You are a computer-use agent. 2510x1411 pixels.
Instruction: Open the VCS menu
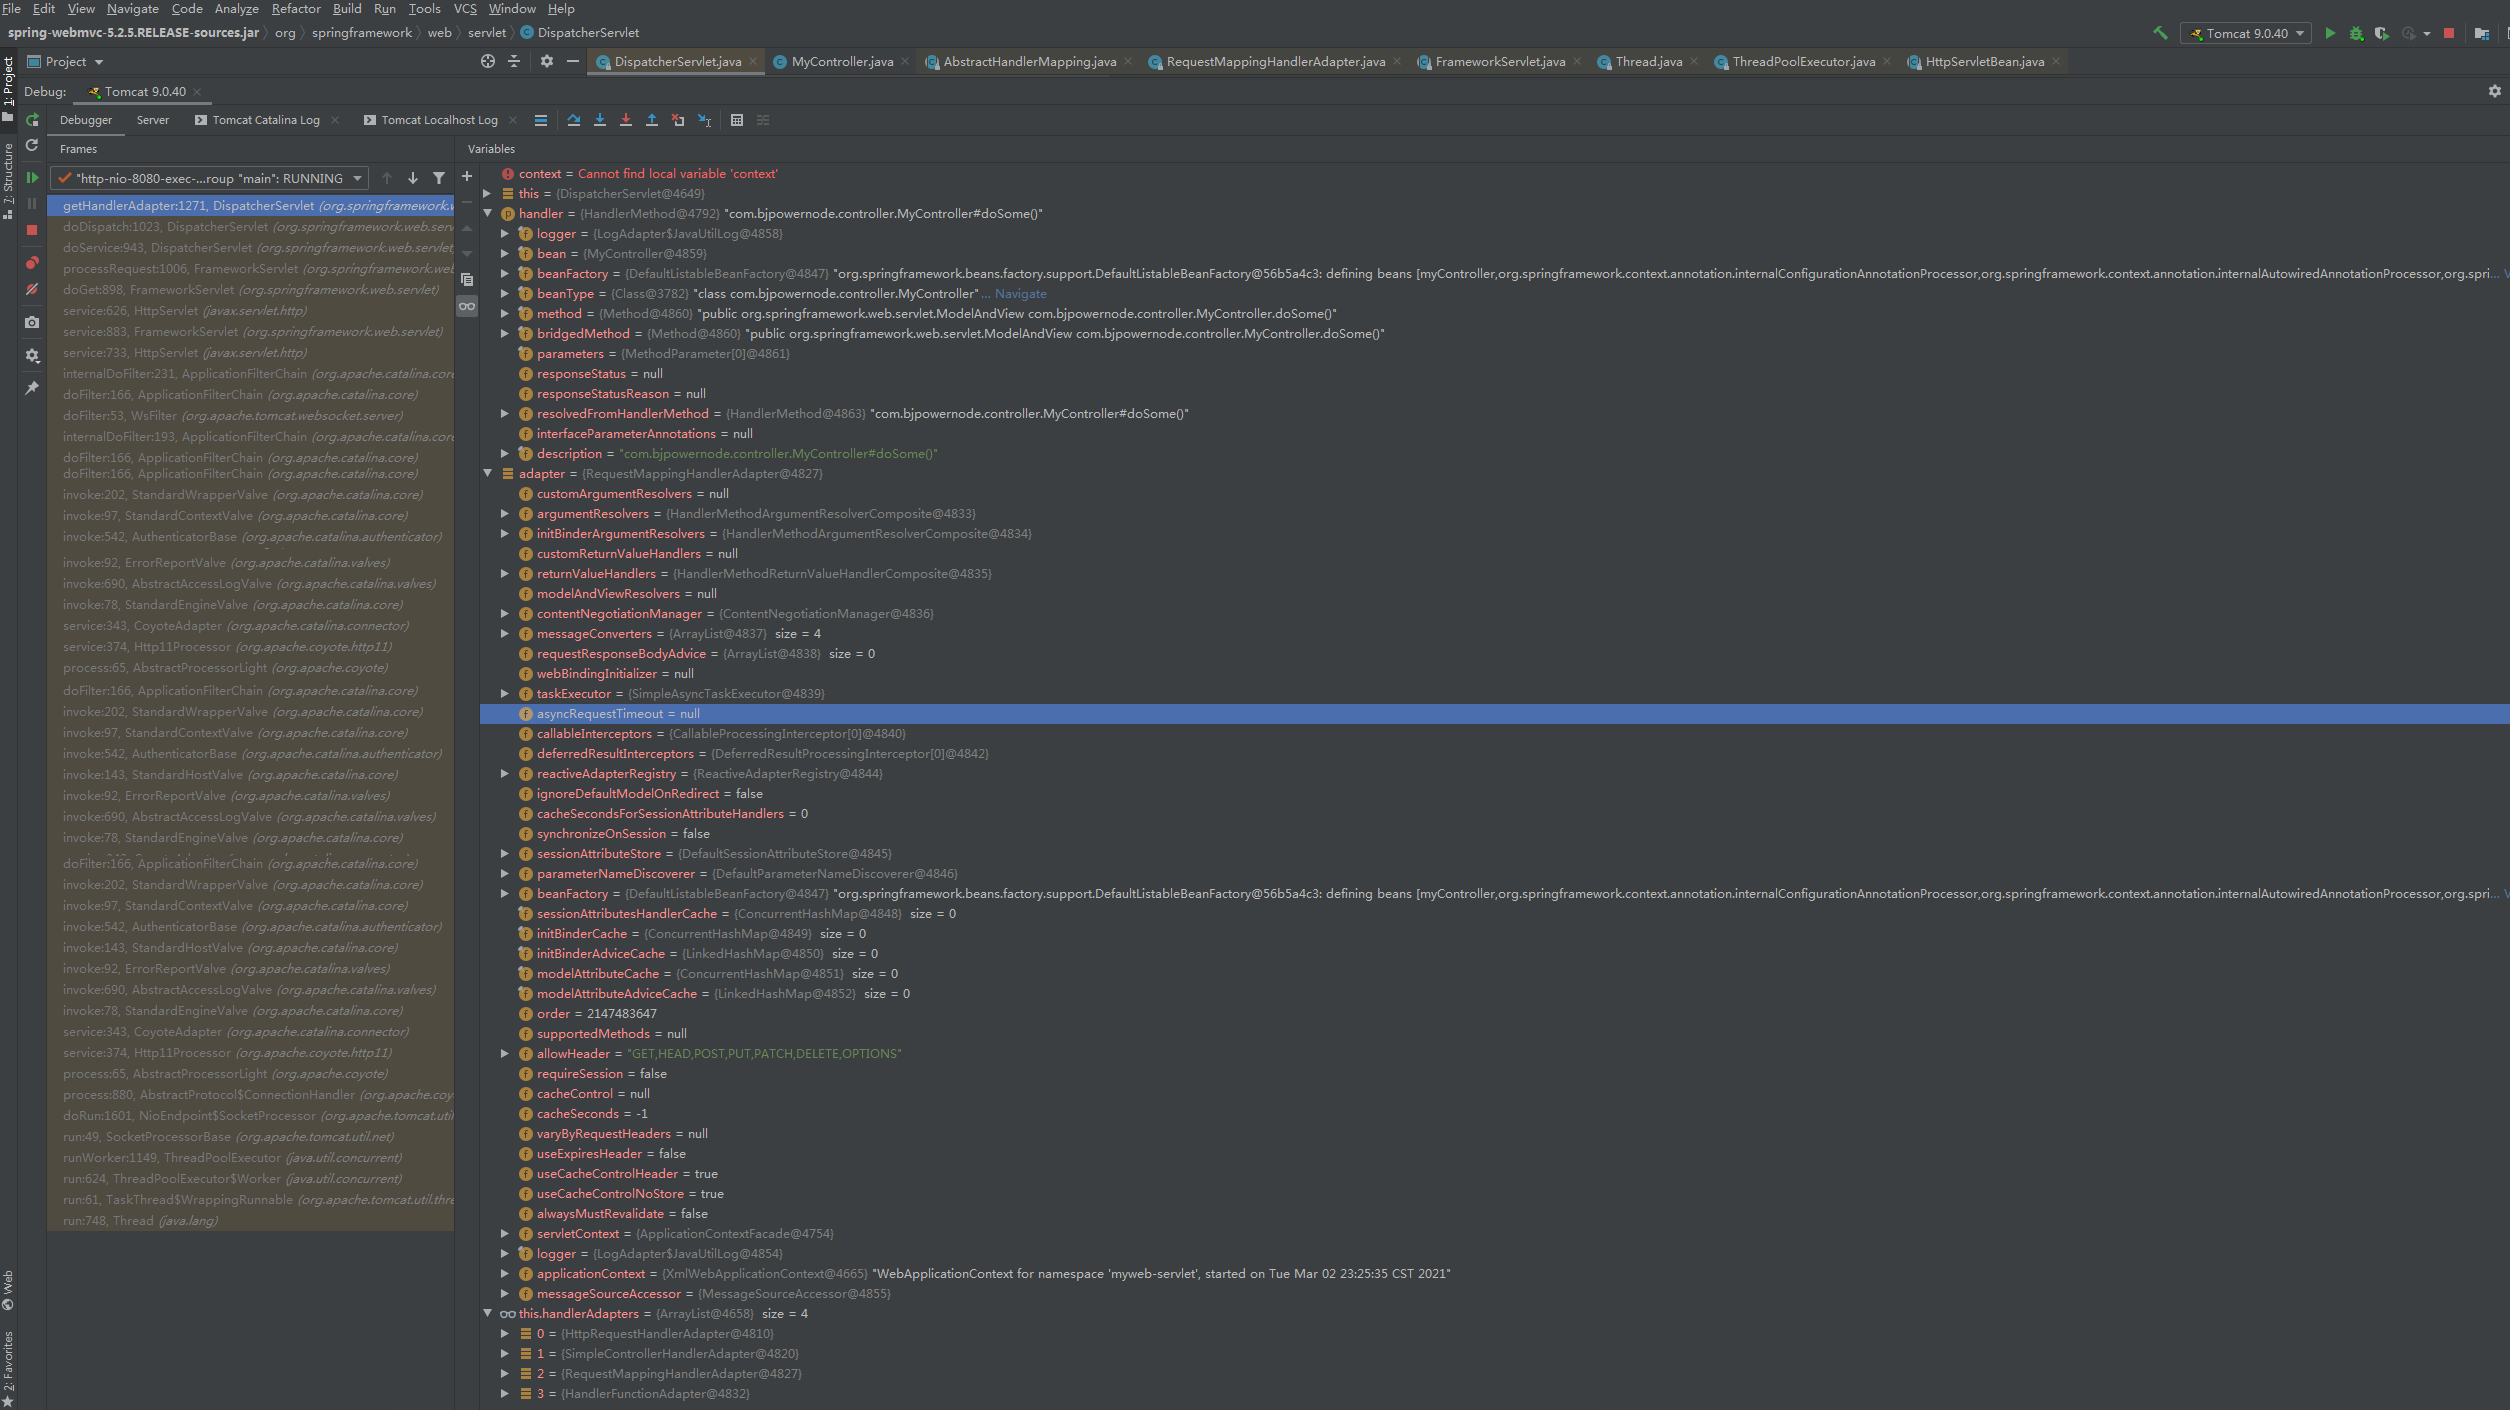pyautogui.click(x=465, y=8)
